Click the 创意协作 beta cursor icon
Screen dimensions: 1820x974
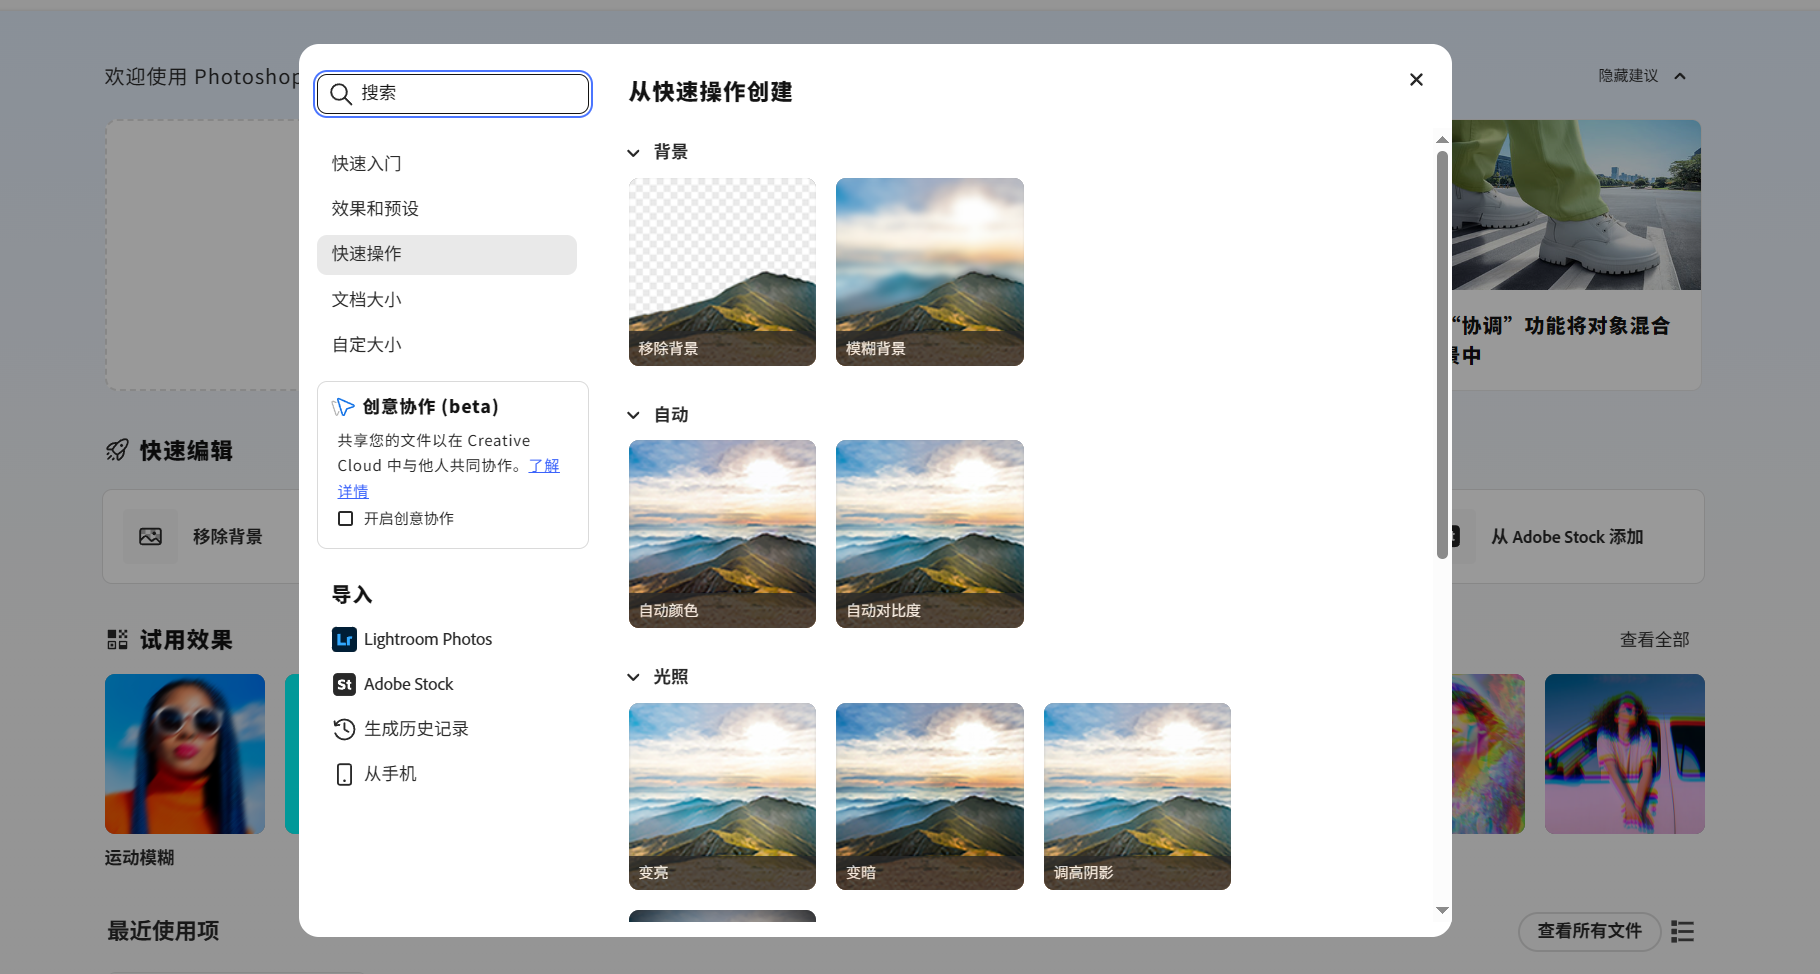click(344, 406)
